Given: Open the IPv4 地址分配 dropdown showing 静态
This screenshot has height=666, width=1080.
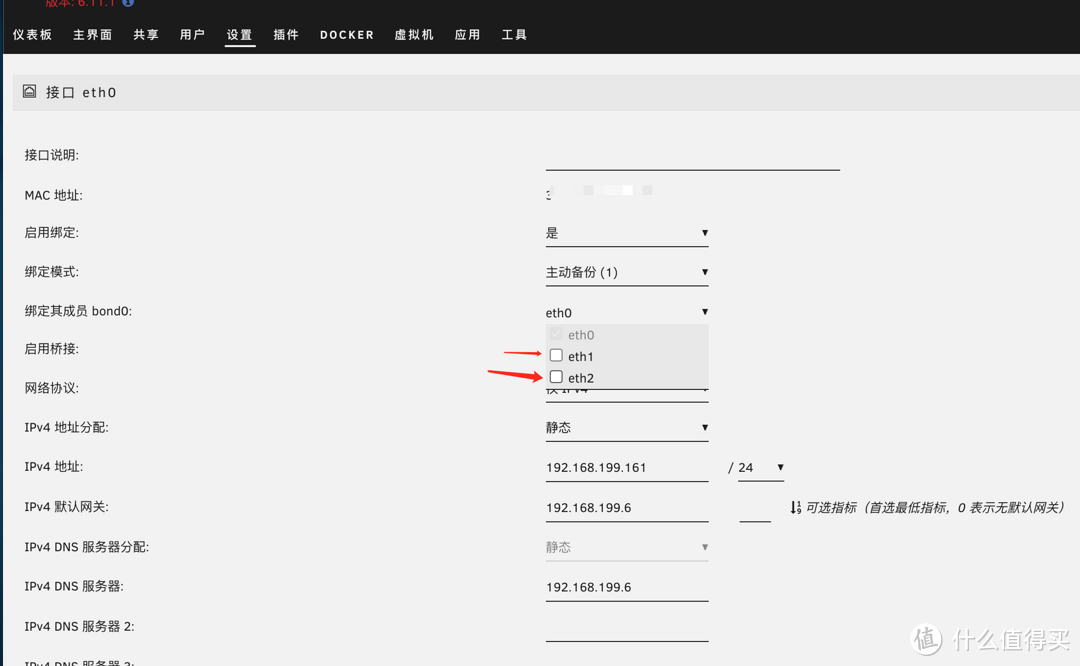Looking at the screenshot, I should coord(627,427).
